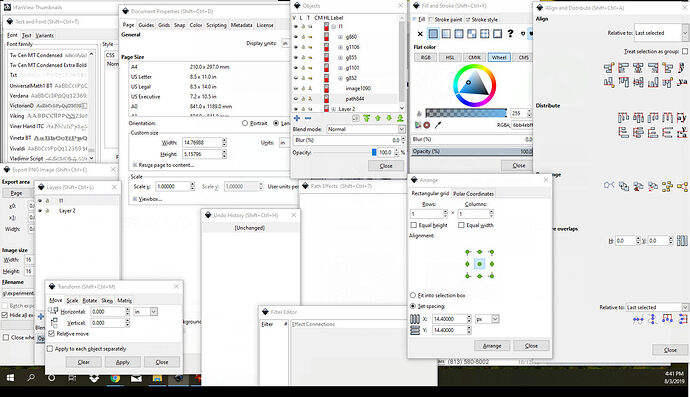This screenshot has height=397, width=690.
Task: Align right edges to anchor's left edge
Action: tap(609, 68)
